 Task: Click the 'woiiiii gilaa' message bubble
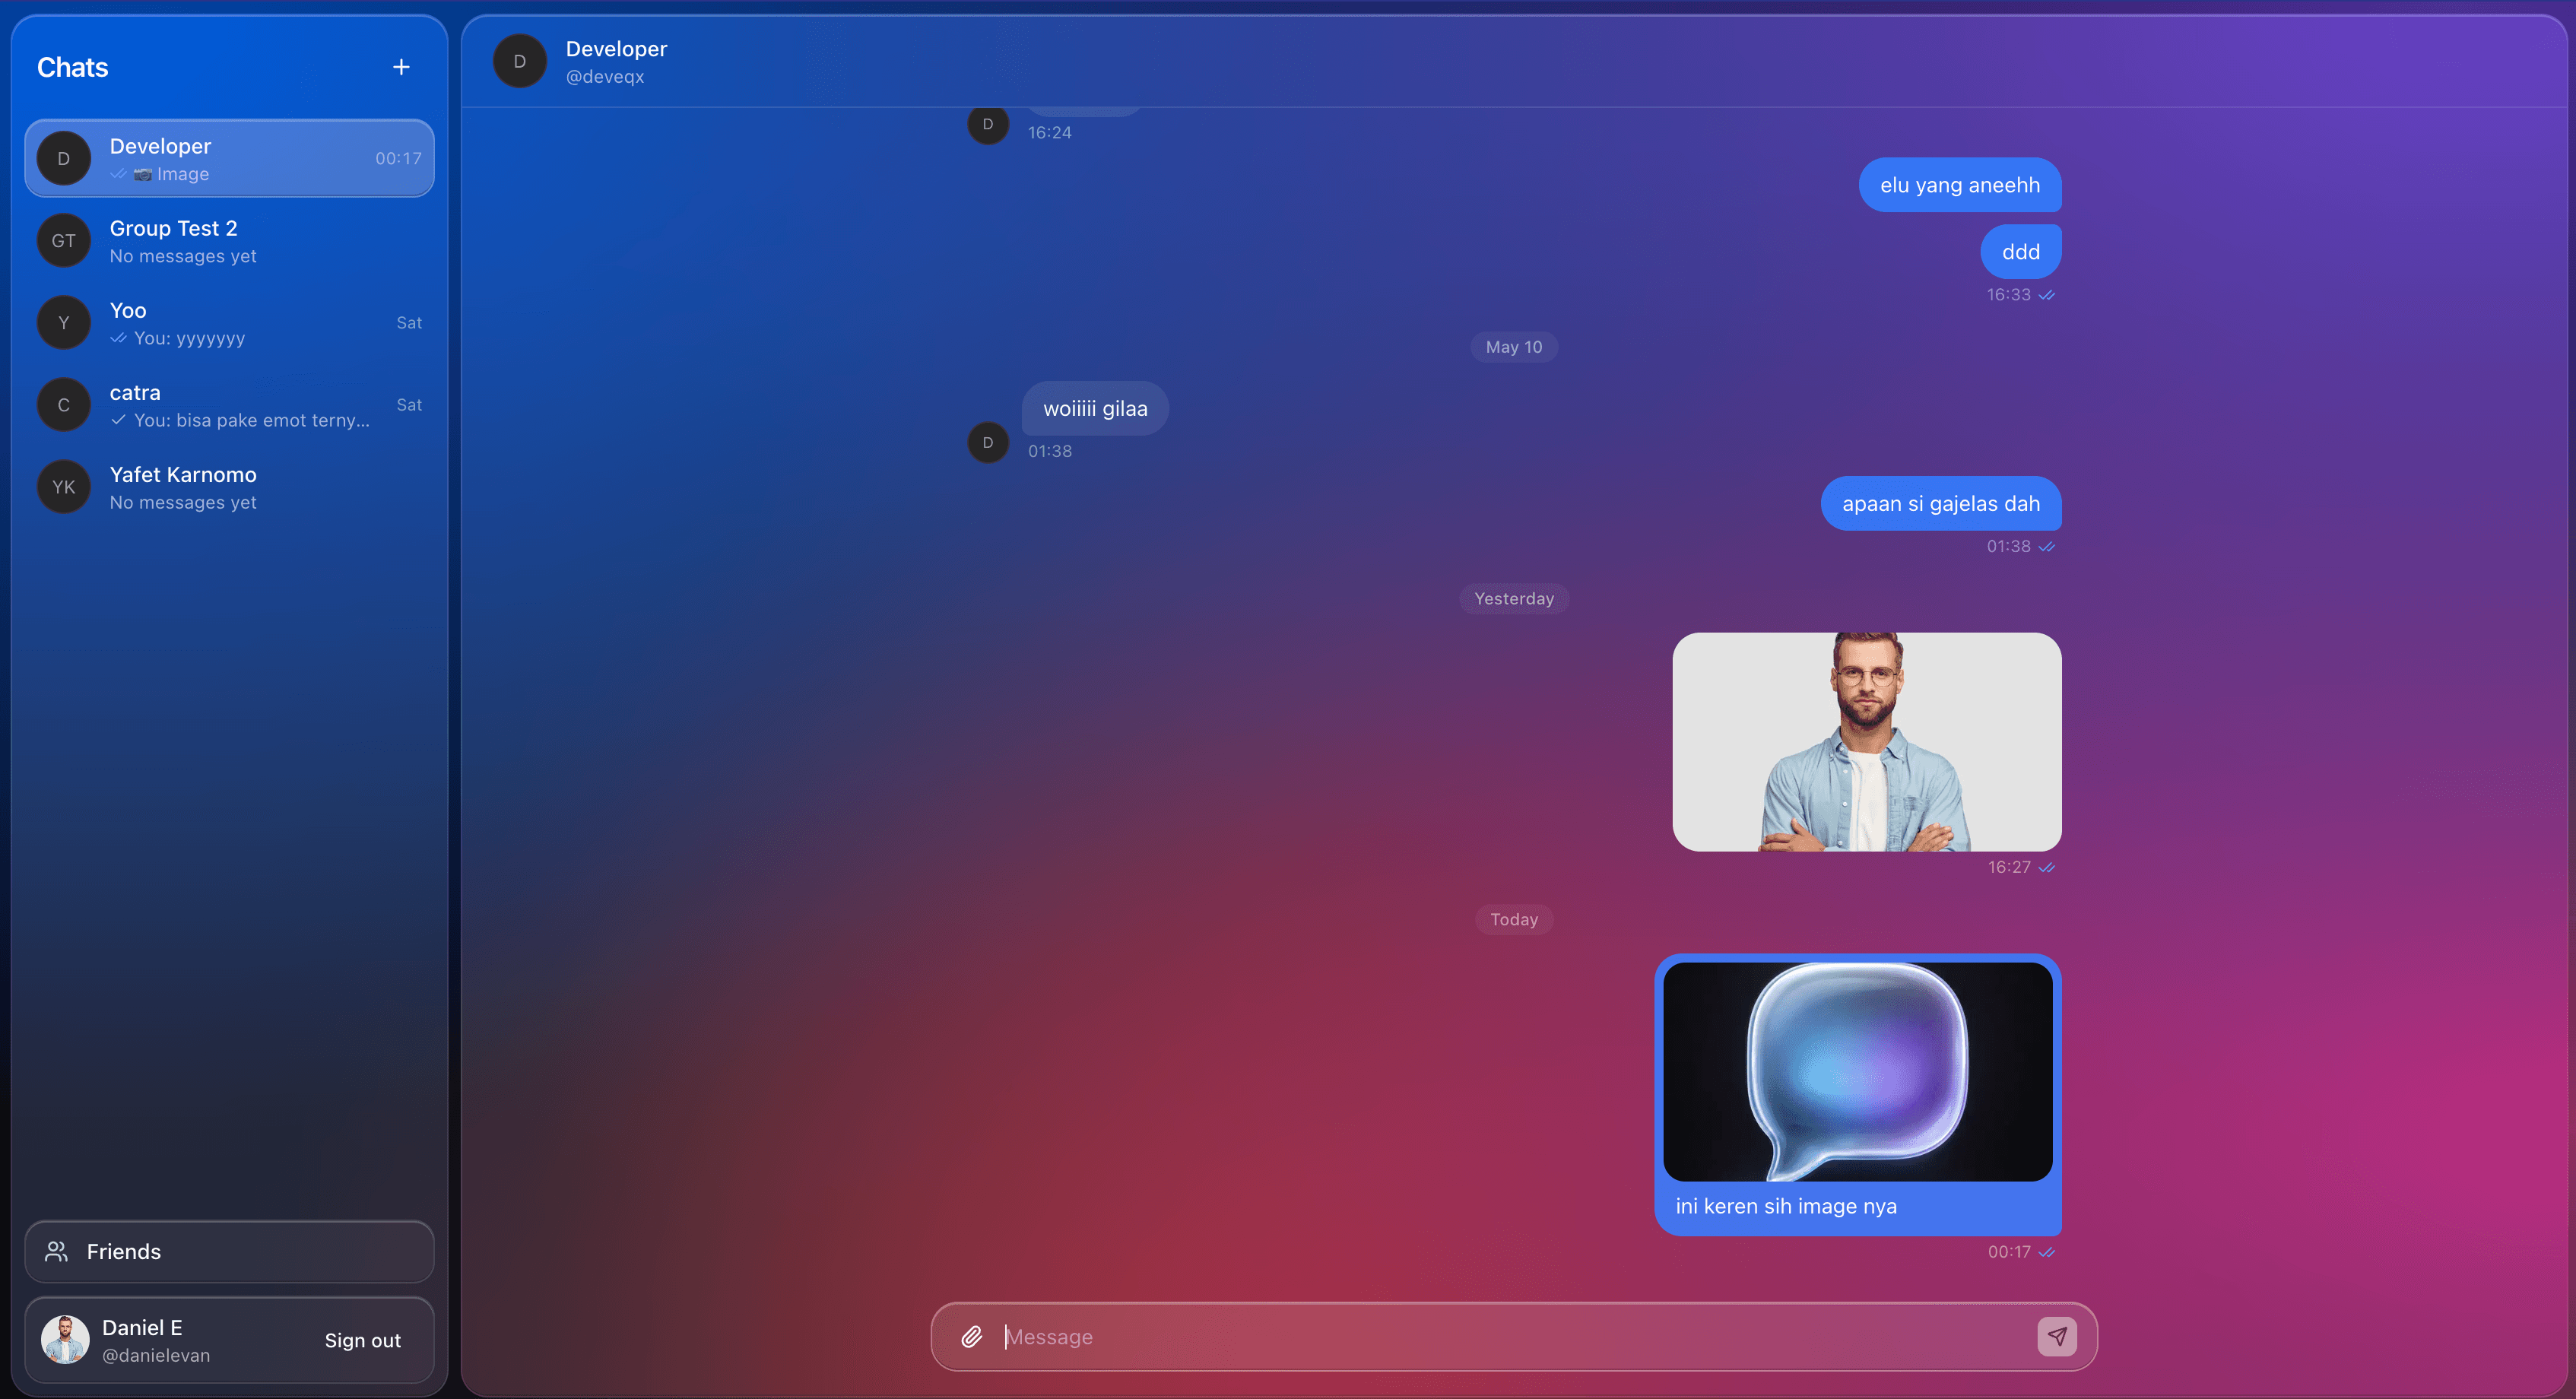point(1095,408)
